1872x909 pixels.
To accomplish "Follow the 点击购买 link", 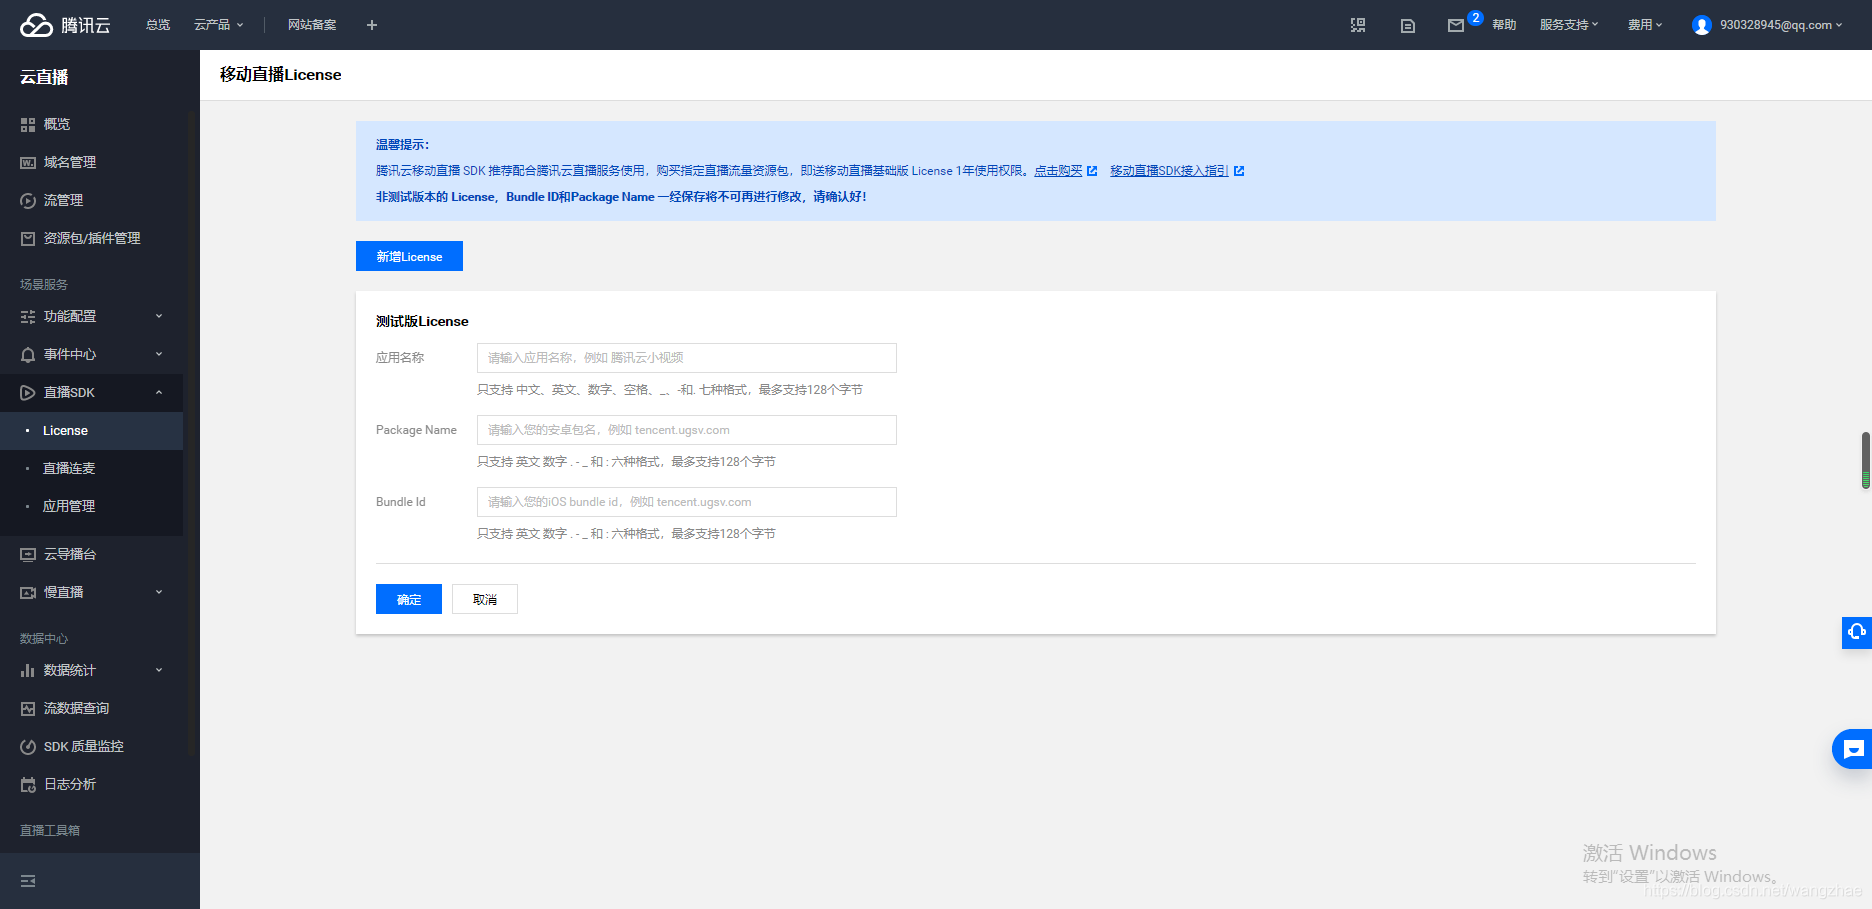I will [x=1058, y=171].
